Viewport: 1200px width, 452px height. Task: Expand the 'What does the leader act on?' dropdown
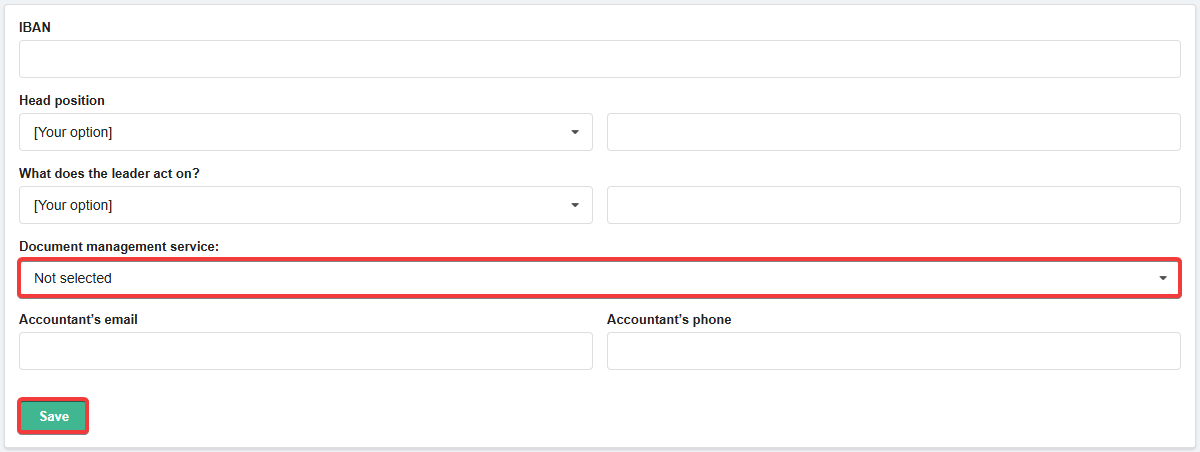tap(305, 205)
